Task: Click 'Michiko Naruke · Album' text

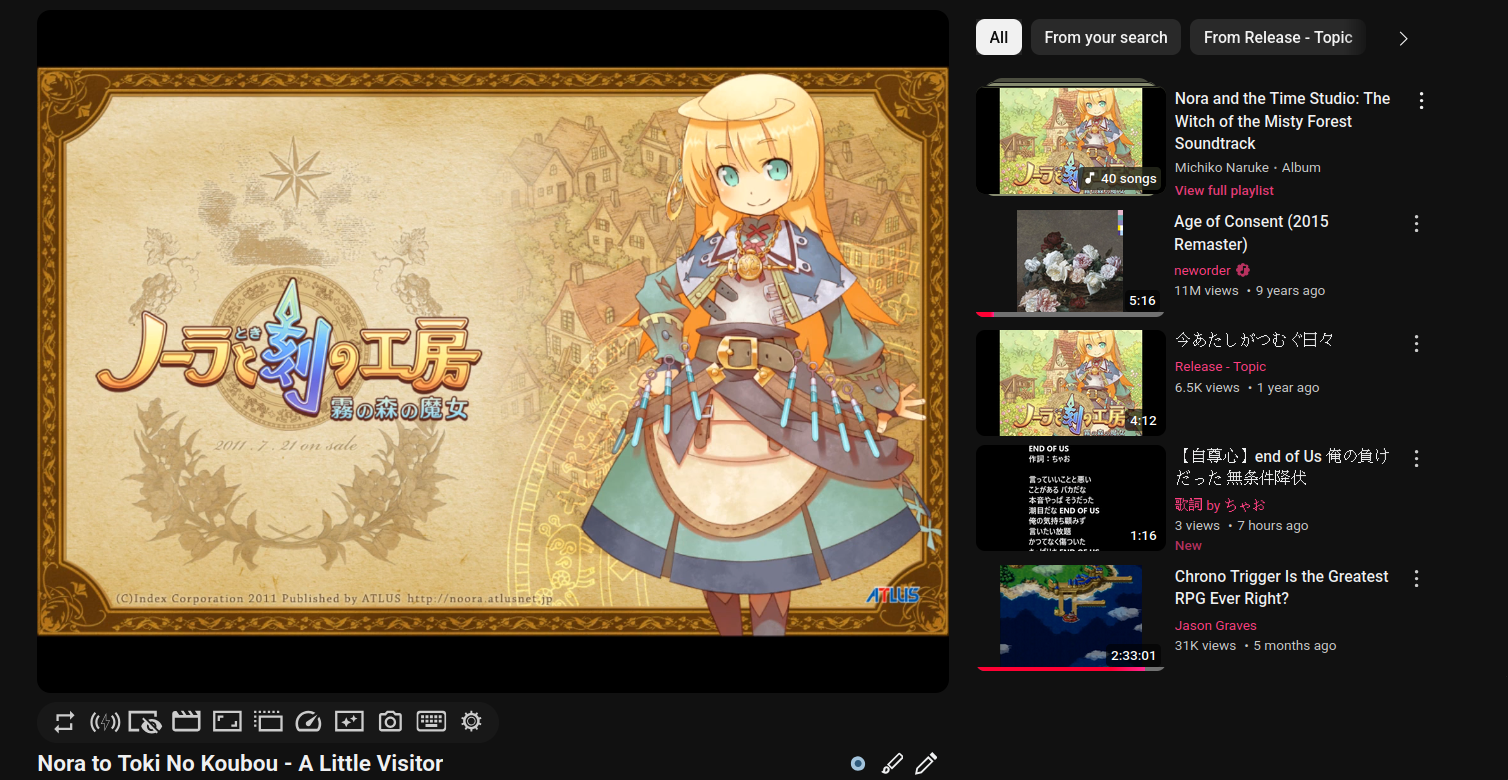Action: pyautogui.click(x=1247, y=167)
